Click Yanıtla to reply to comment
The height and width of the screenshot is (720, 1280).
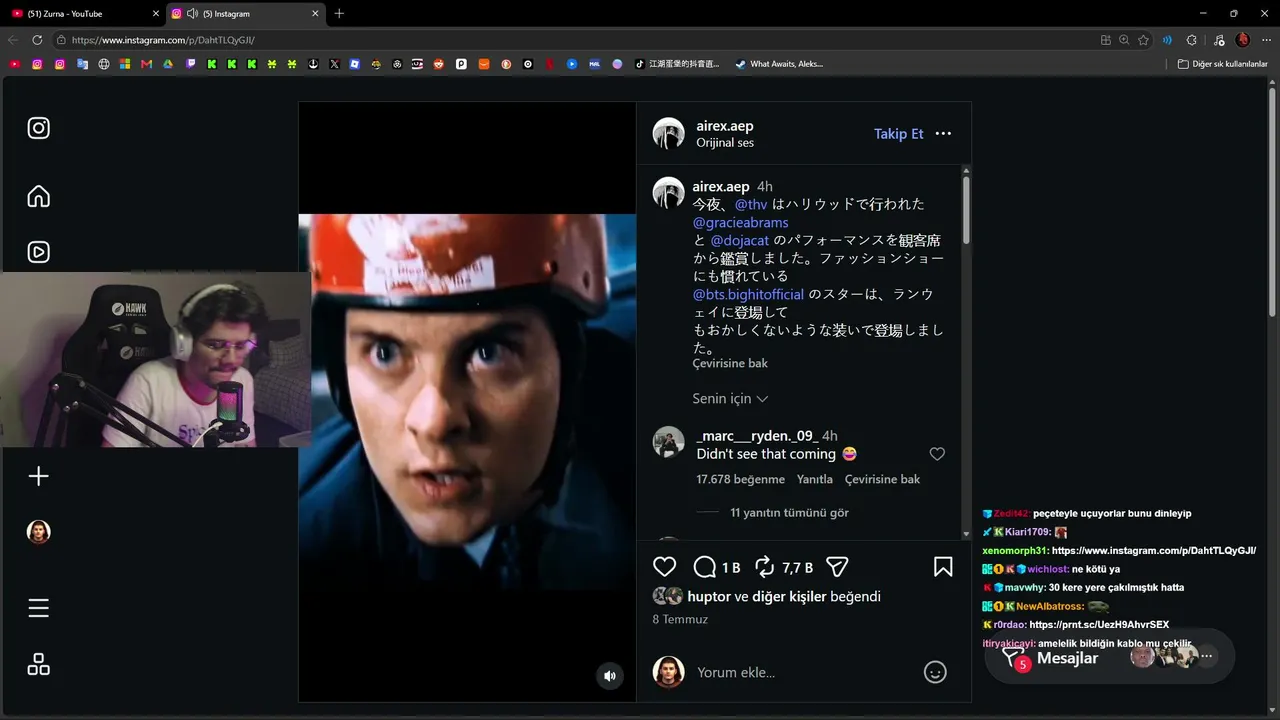(x=815, y=479)
